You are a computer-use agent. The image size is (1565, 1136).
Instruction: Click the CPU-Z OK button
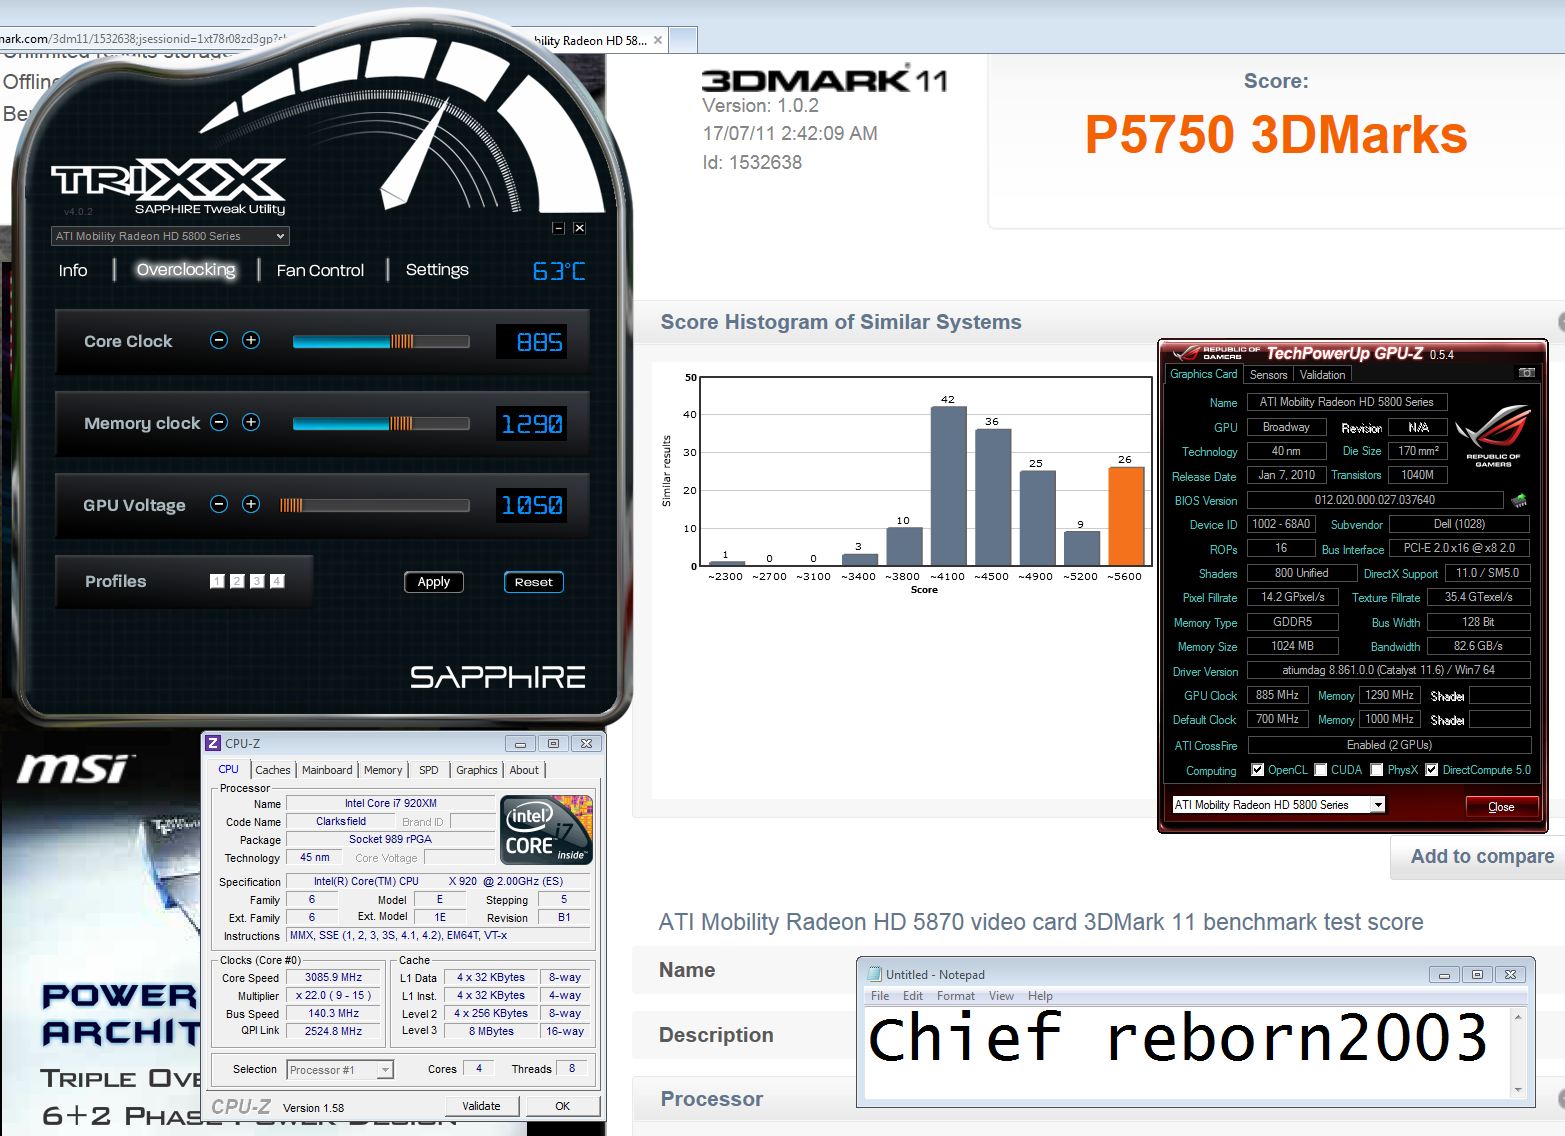pos(562,1106)
